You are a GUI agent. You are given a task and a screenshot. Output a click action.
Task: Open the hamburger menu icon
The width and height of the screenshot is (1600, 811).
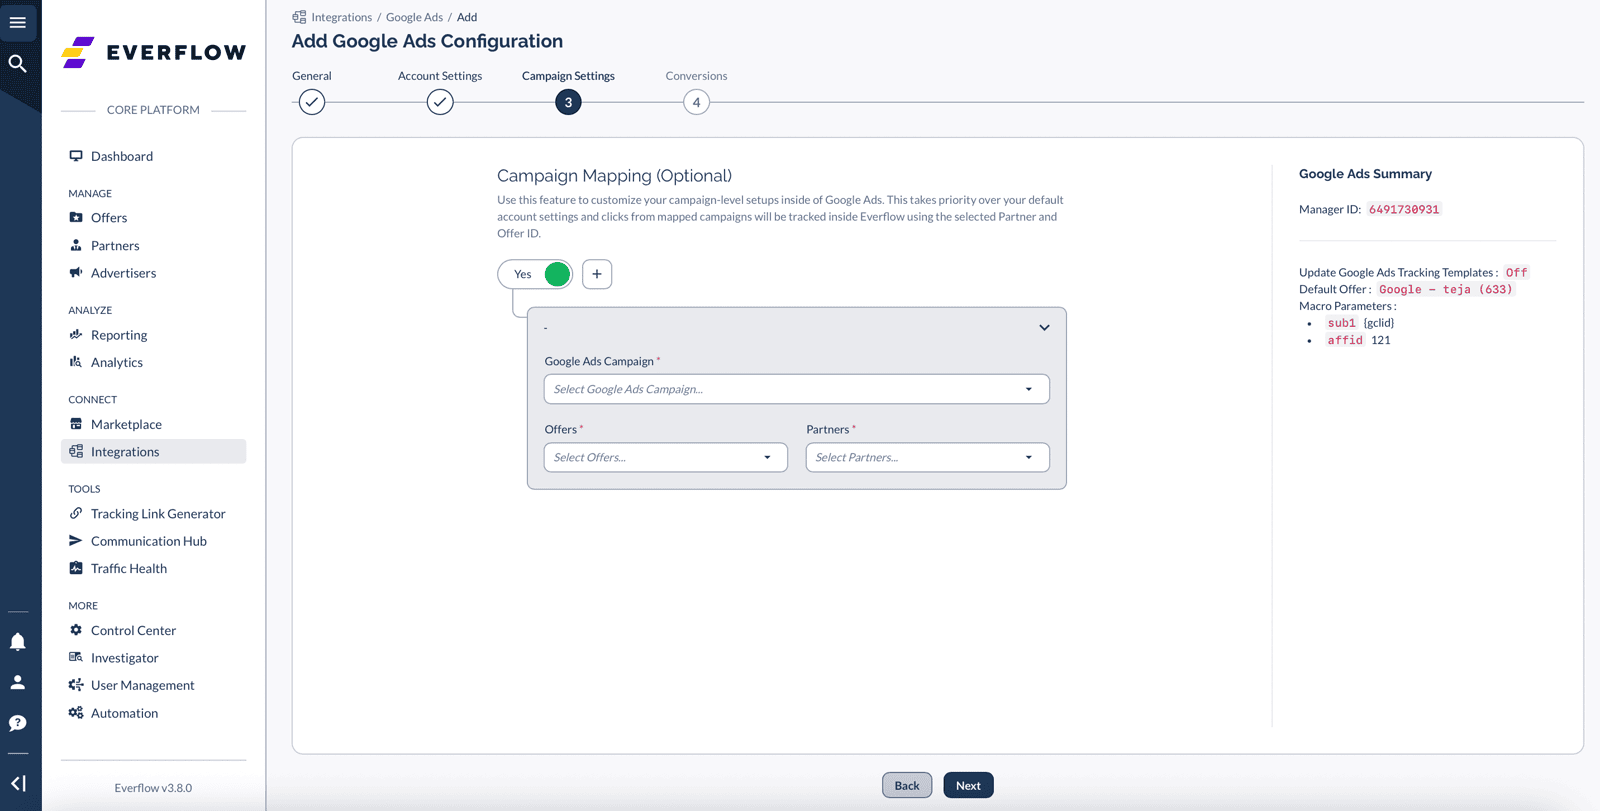pyautogui.click(x=18, y=22)
